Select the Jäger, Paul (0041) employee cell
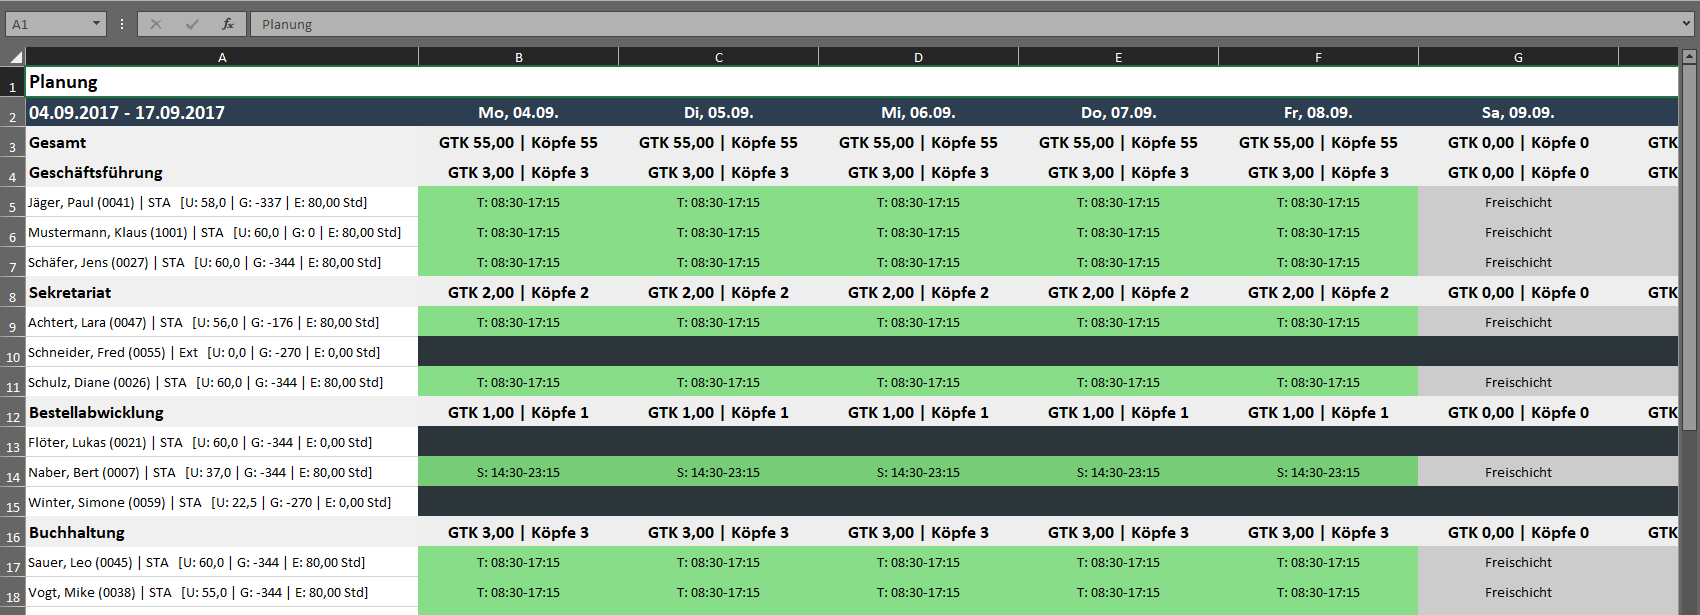 pos(222,202)
